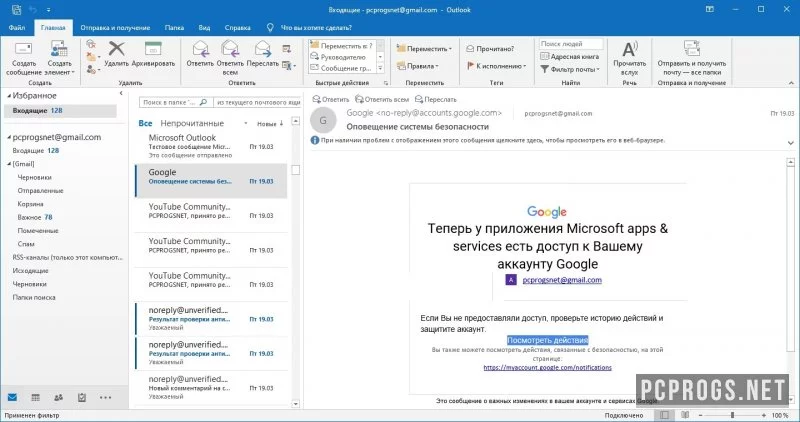Collapse the ribbon
The image size is (800, 422).
coord(791,83)
